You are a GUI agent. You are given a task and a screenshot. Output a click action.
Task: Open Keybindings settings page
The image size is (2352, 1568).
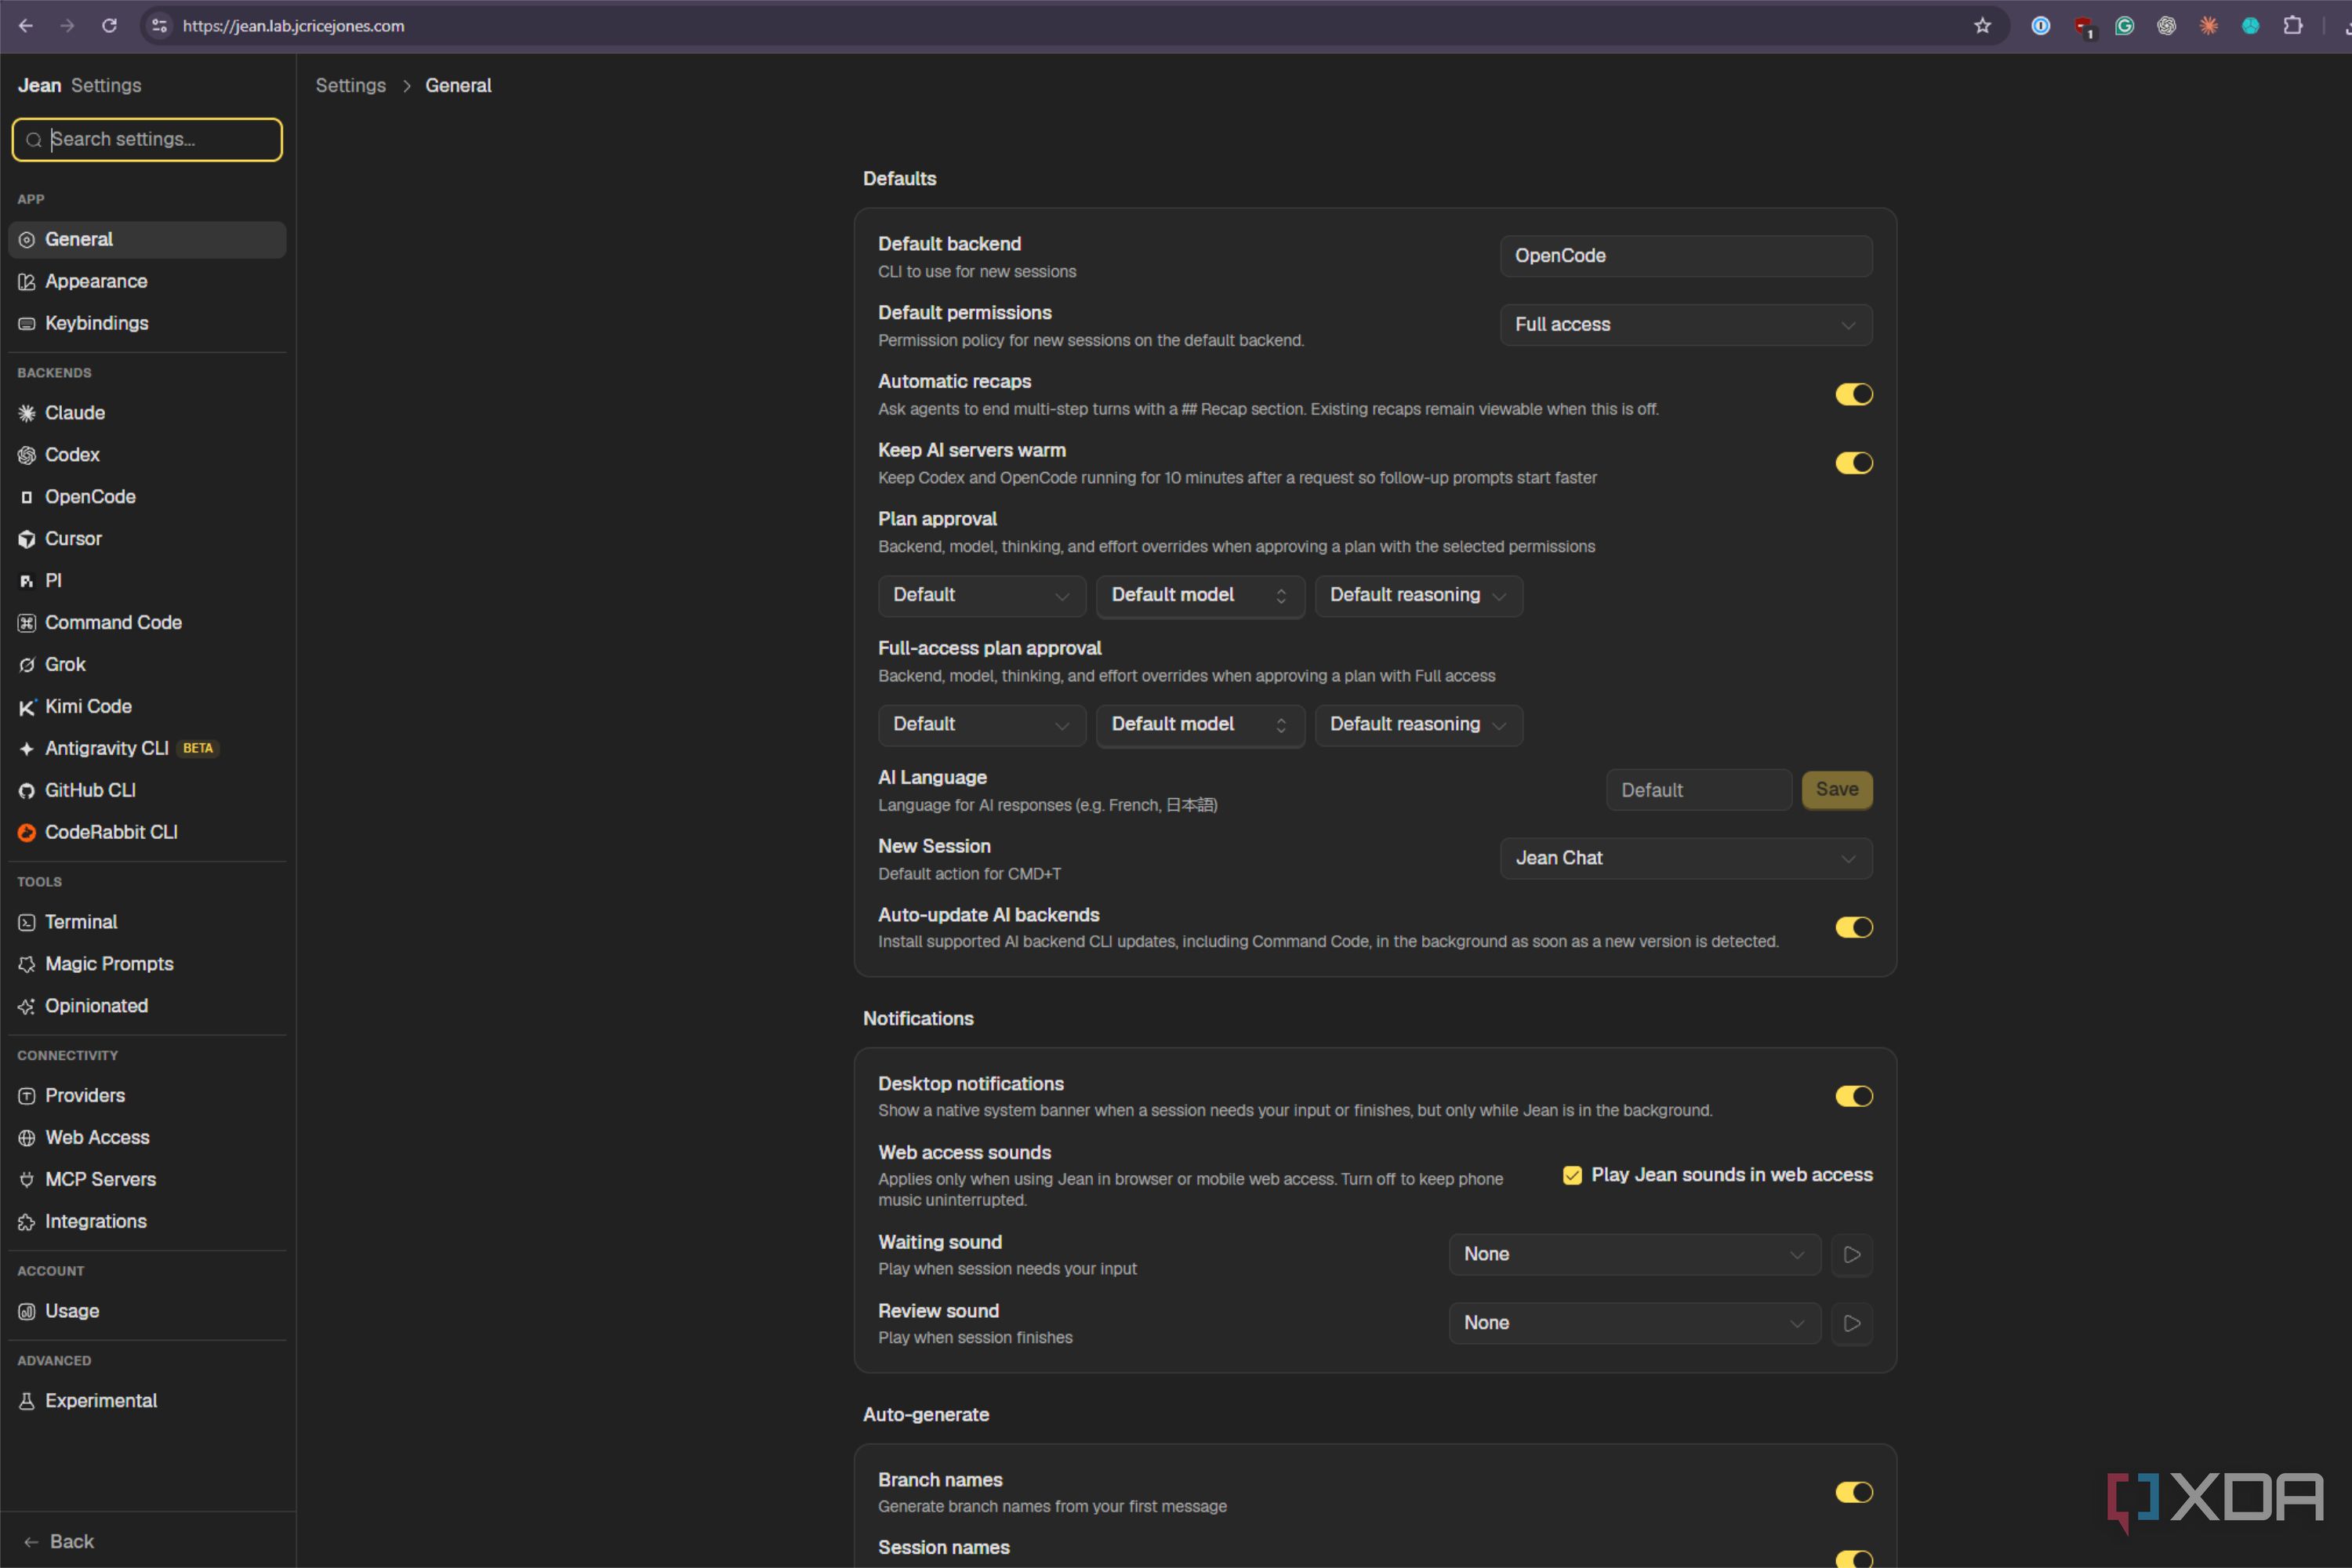tap(147, 324)
